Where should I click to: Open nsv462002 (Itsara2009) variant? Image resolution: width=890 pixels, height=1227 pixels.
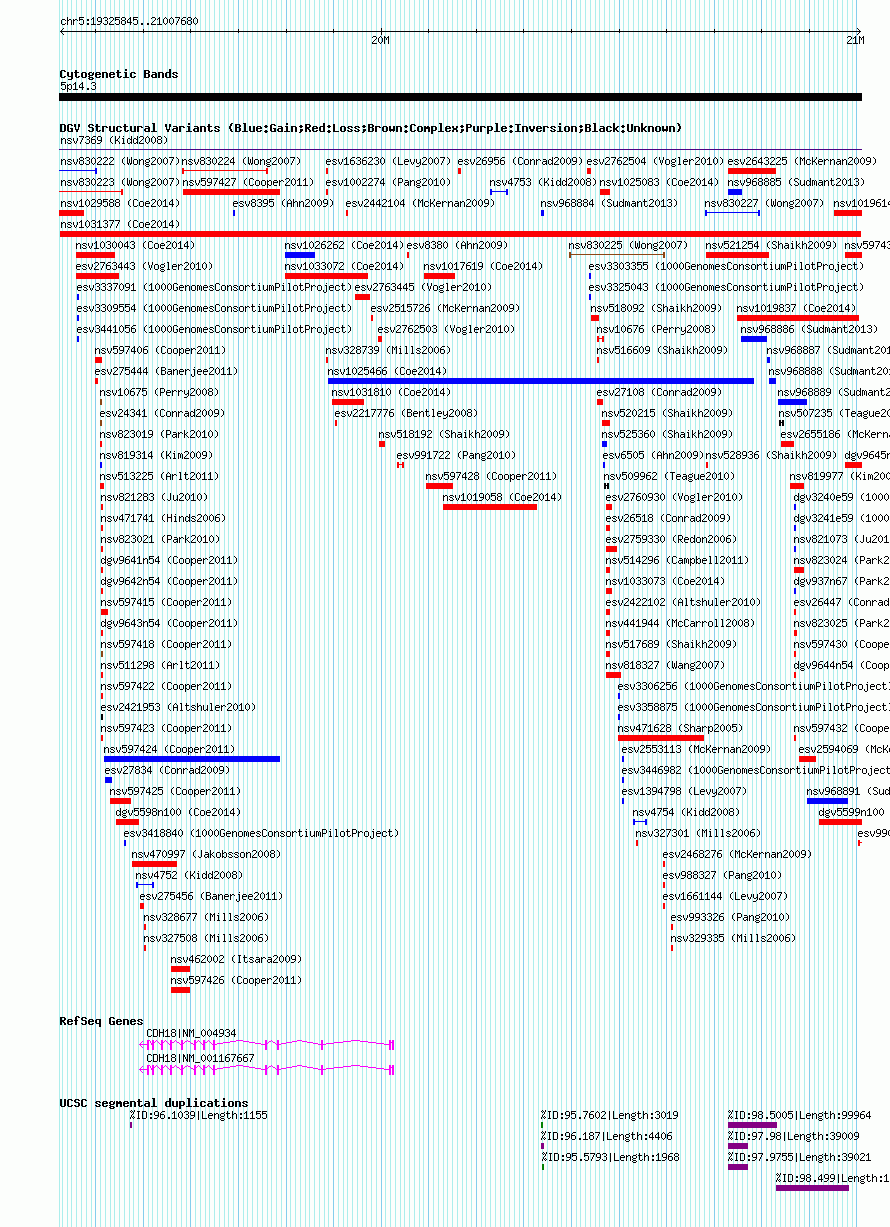[236, 959]
